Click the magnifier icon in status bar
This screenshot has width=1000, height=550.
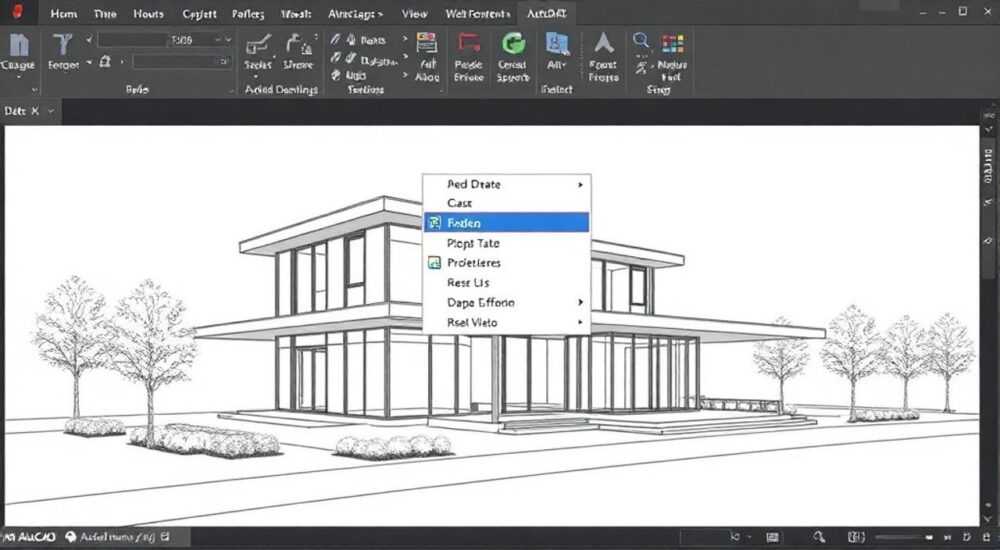coord(820,537)
